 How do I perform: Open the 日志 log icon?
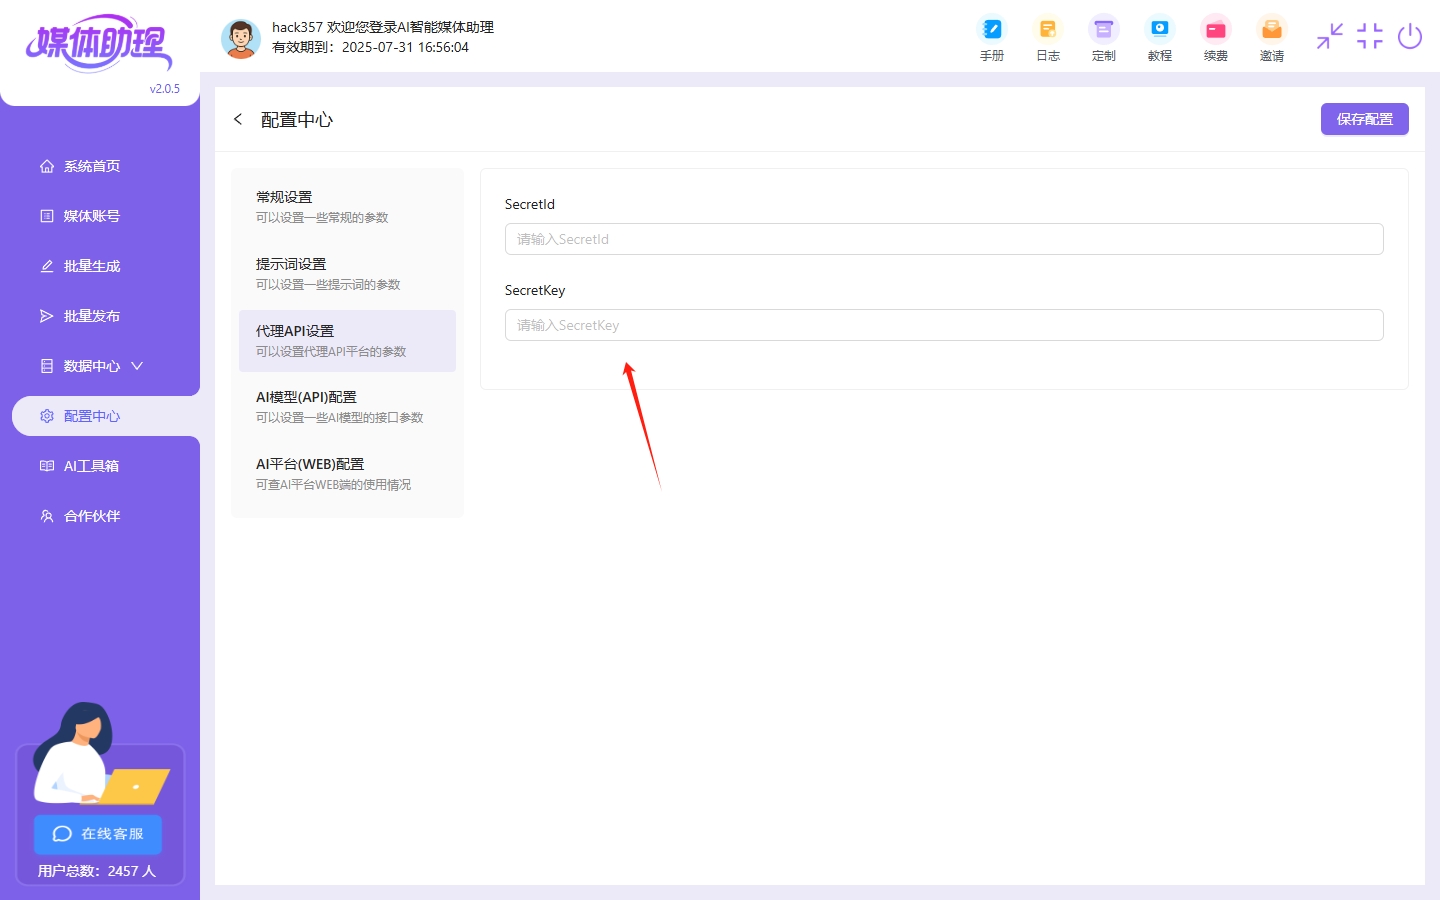click(1047, 37)
